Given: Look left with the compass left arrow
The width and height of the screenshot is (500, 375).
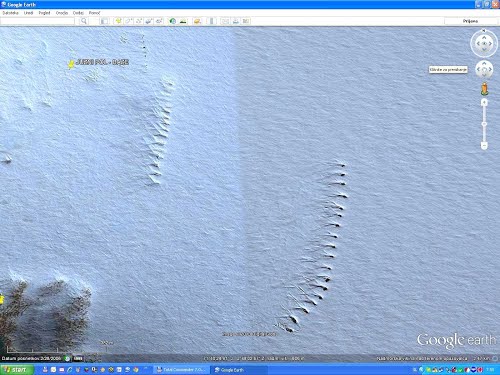Looking at the screenshot, I should tap(478, 43).
